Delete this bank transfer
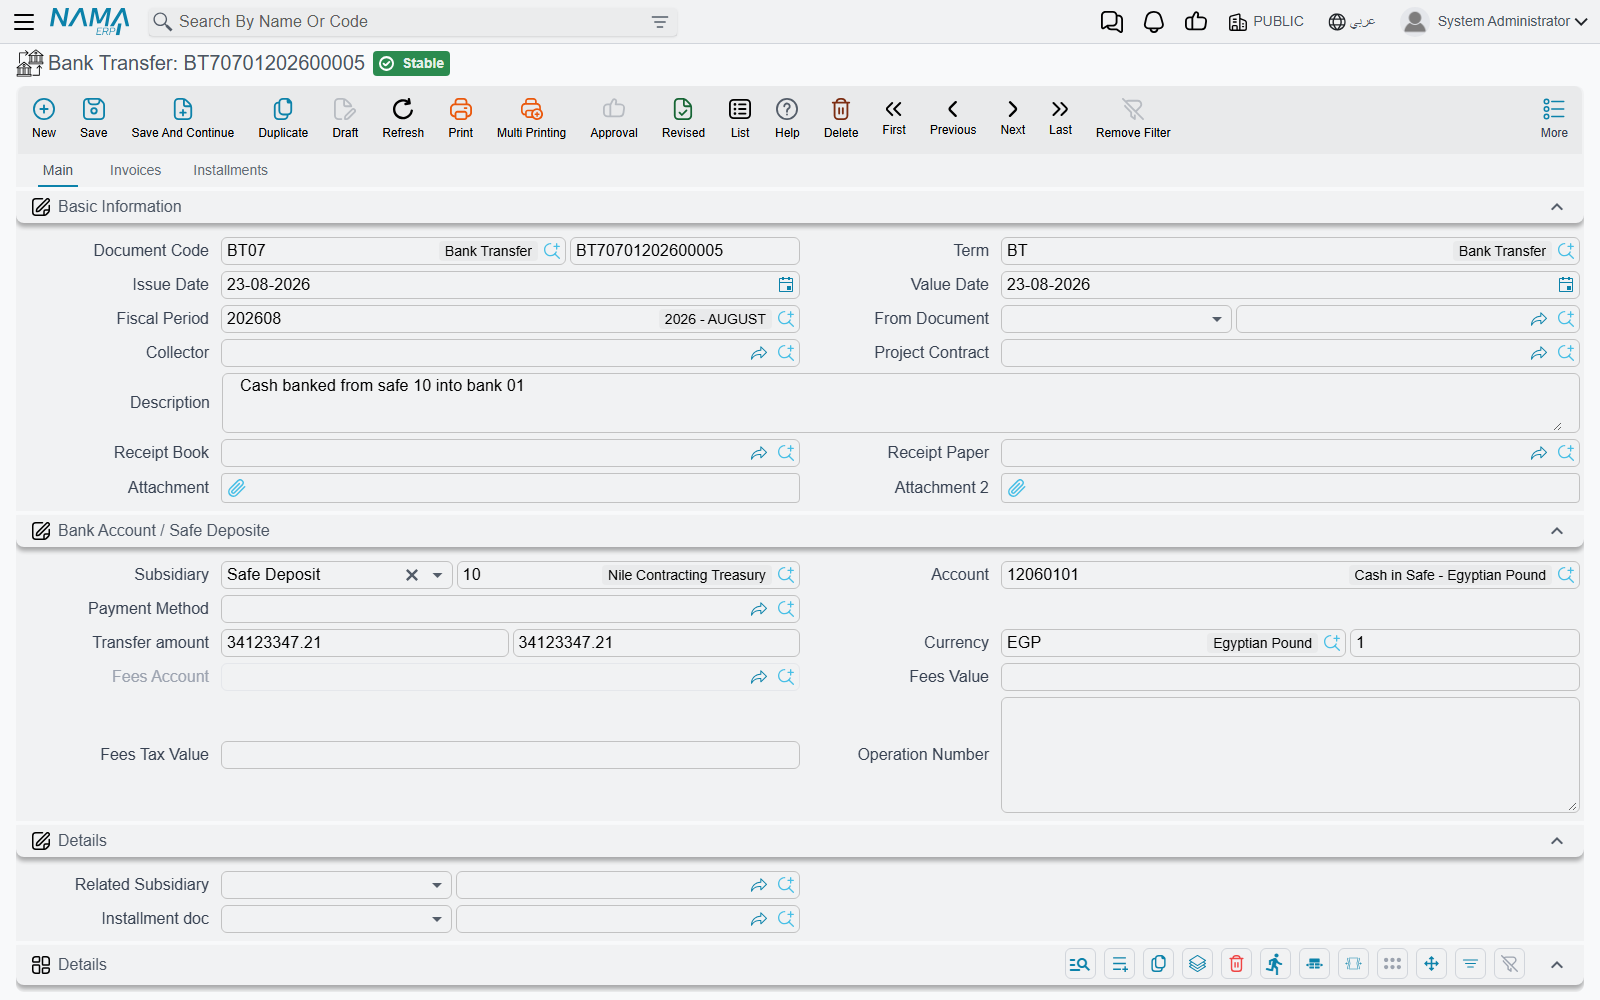Image resolution: width=1600 pixels, height=1000 pixels. [841, 118]
